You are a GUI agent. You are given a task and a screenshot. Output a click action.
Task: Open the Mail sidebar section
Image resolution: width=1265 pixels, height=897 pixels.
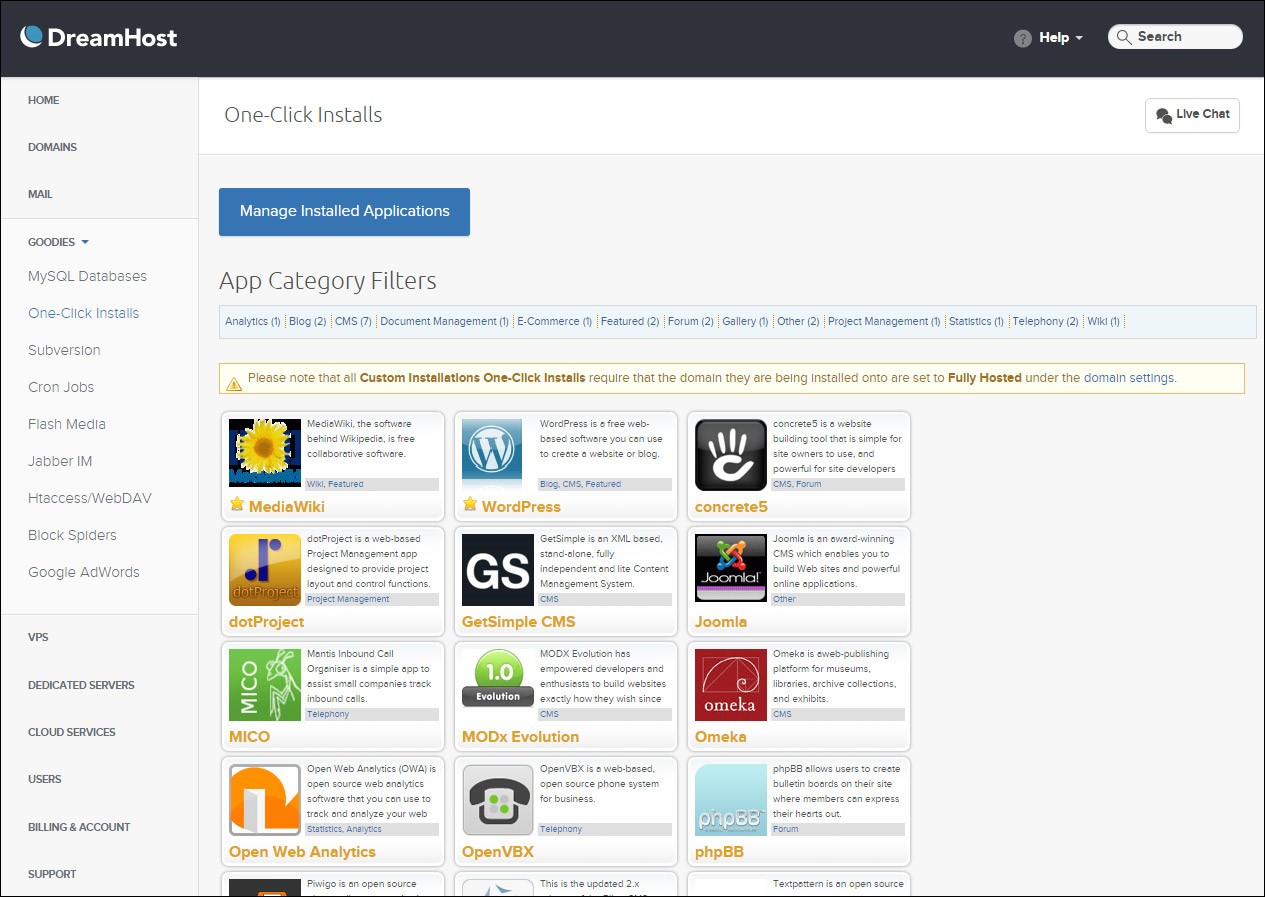40,194
